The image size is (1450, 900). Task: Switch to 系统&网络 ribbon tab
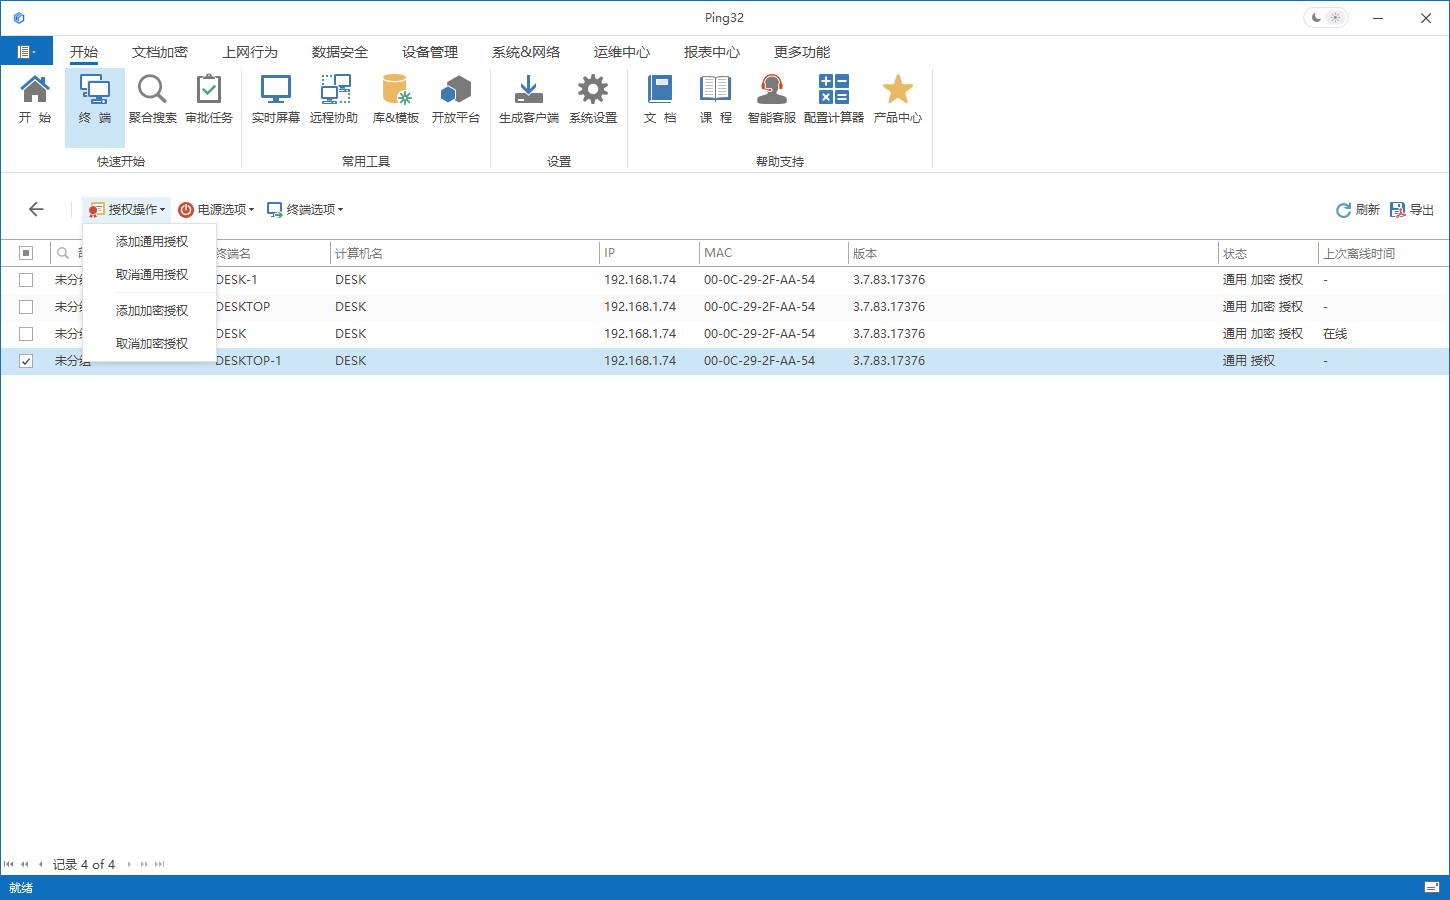pyautogui.click(x=526, y=52)
